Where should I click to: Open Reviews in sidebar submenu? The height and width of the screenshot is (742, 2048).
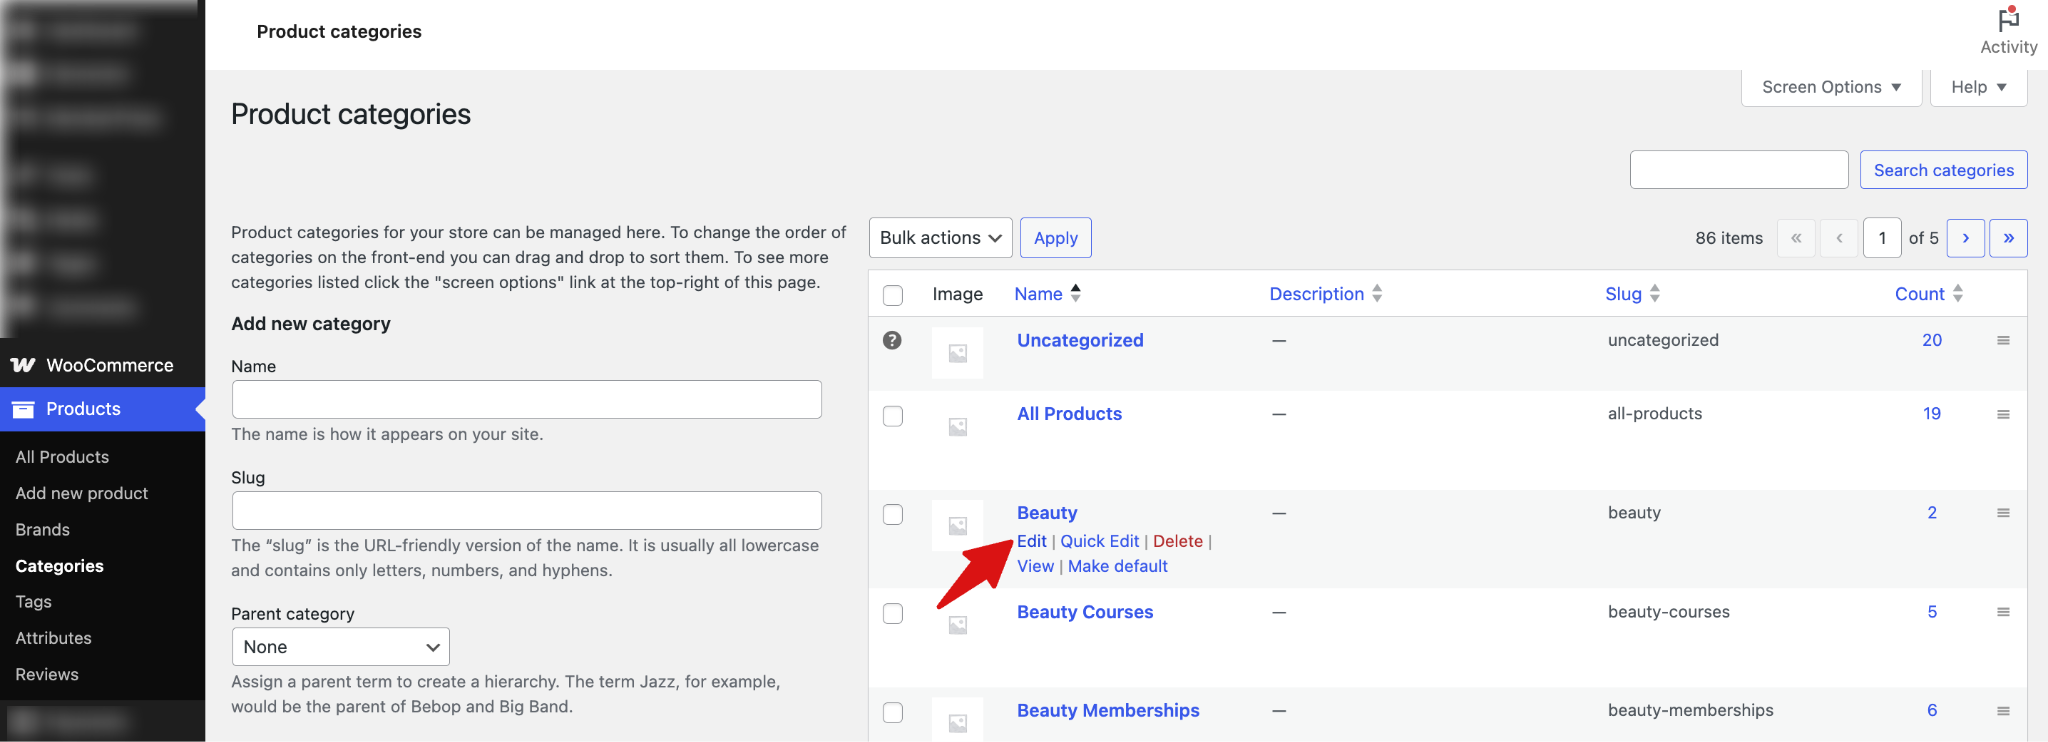[47, 674]
